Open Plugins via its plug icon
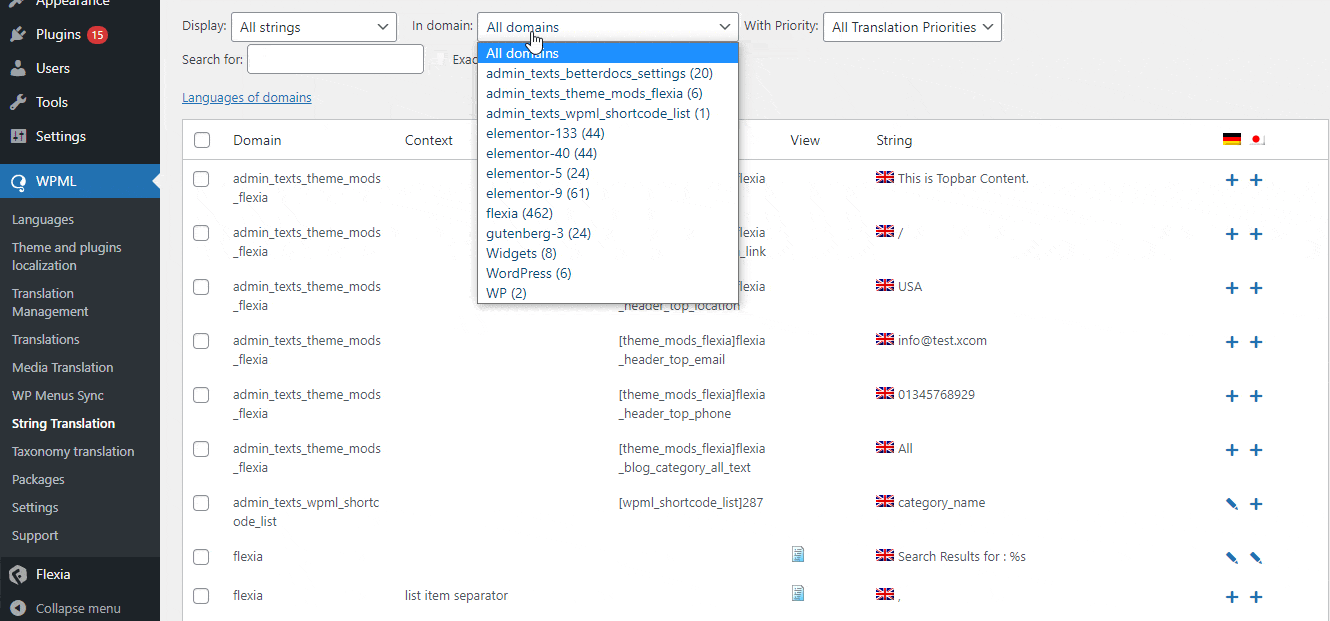Viewport: 1330px width, 621px height. click(18, 35)
